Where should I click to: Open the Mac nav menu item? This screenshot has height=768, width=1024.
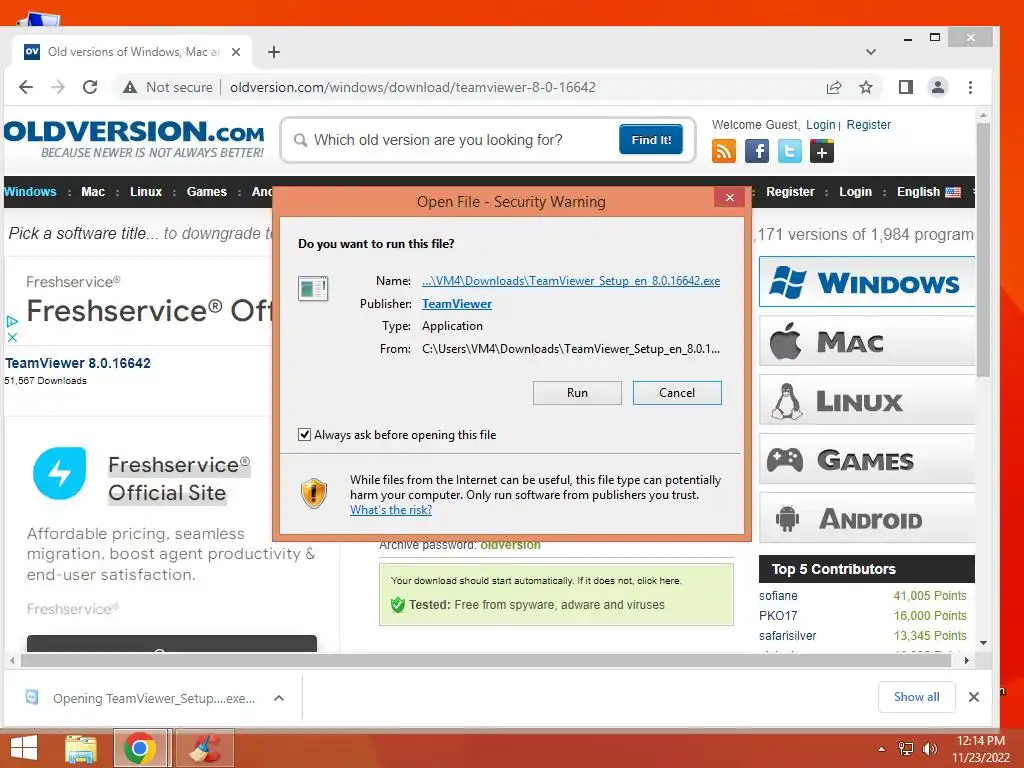[x=93, y=192]
